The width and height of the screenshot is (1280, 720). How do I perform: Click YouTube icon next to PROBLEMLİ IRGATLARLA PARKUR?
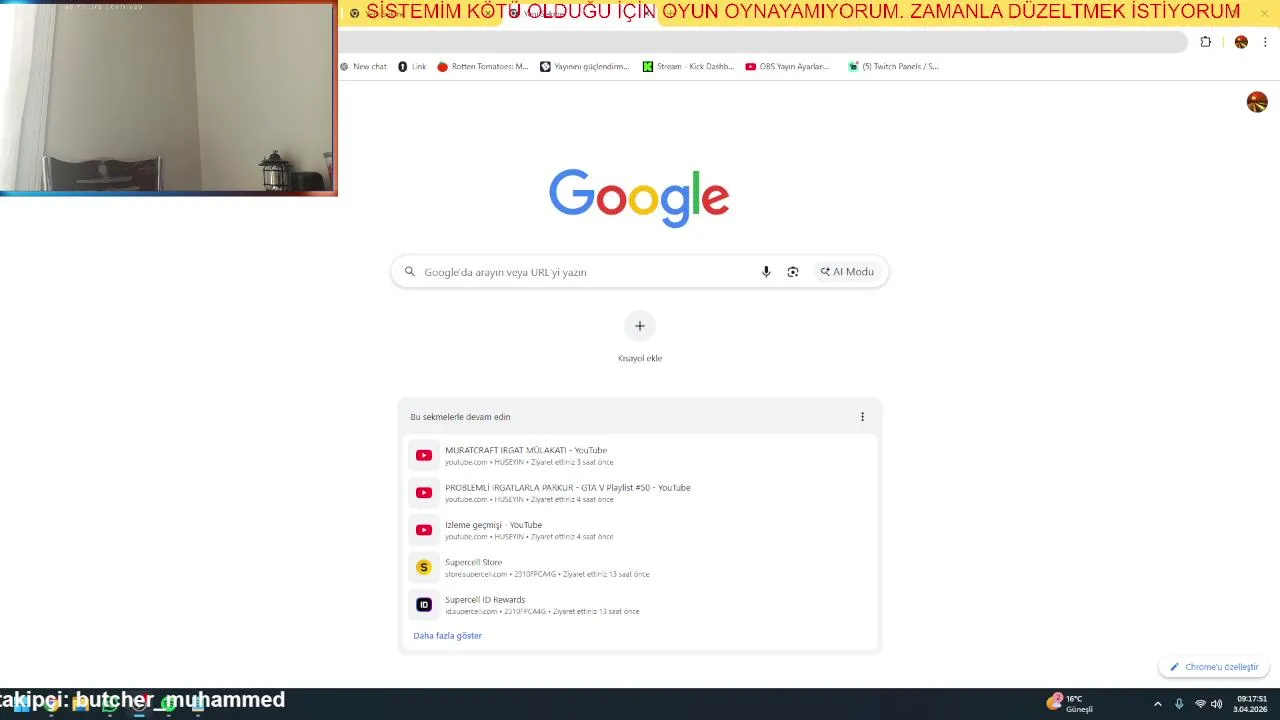click(424, 493)
